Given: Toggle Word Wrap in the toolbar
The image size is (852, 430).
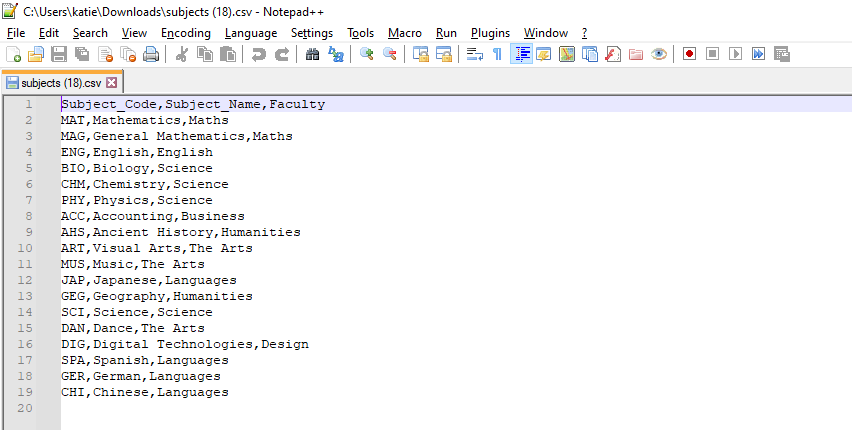Looking at the screenshot, I should (475, 54).
